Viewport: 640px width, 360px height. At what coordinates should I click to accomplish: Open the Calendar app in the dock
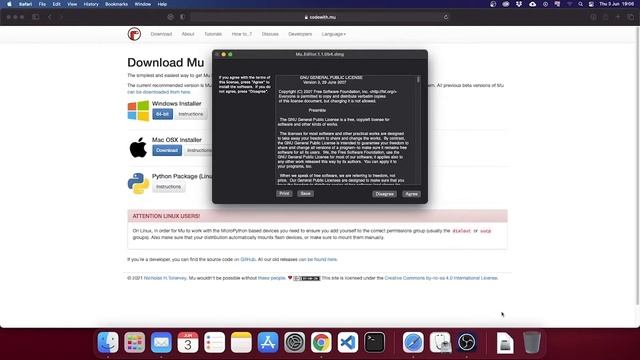click(x=188, y=342)
